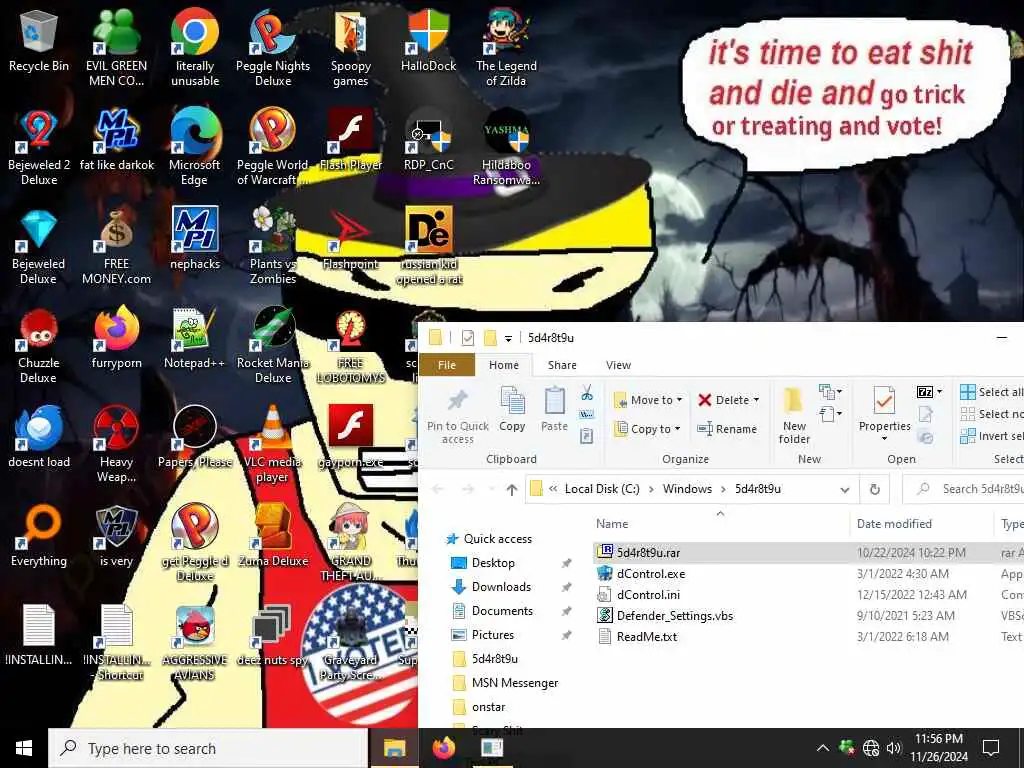This screenshot has width=1024, height=768.
Task: Launch Bejeweled 2 Deluxe shortcut
Action: [x=39, y=146]
